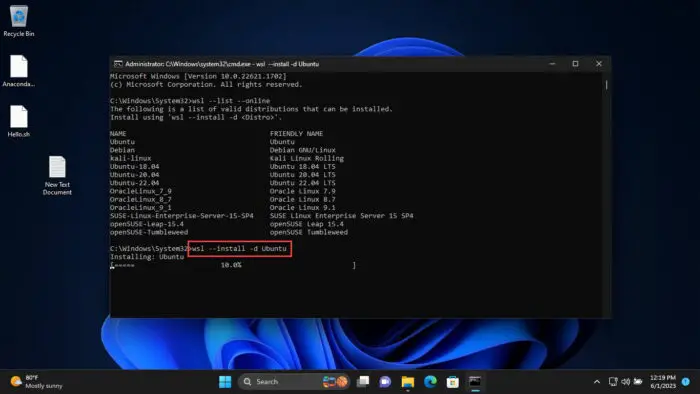
Task: Click the 'Kali Linux Rolling' friendly name
Action: [x=307, y=158]
